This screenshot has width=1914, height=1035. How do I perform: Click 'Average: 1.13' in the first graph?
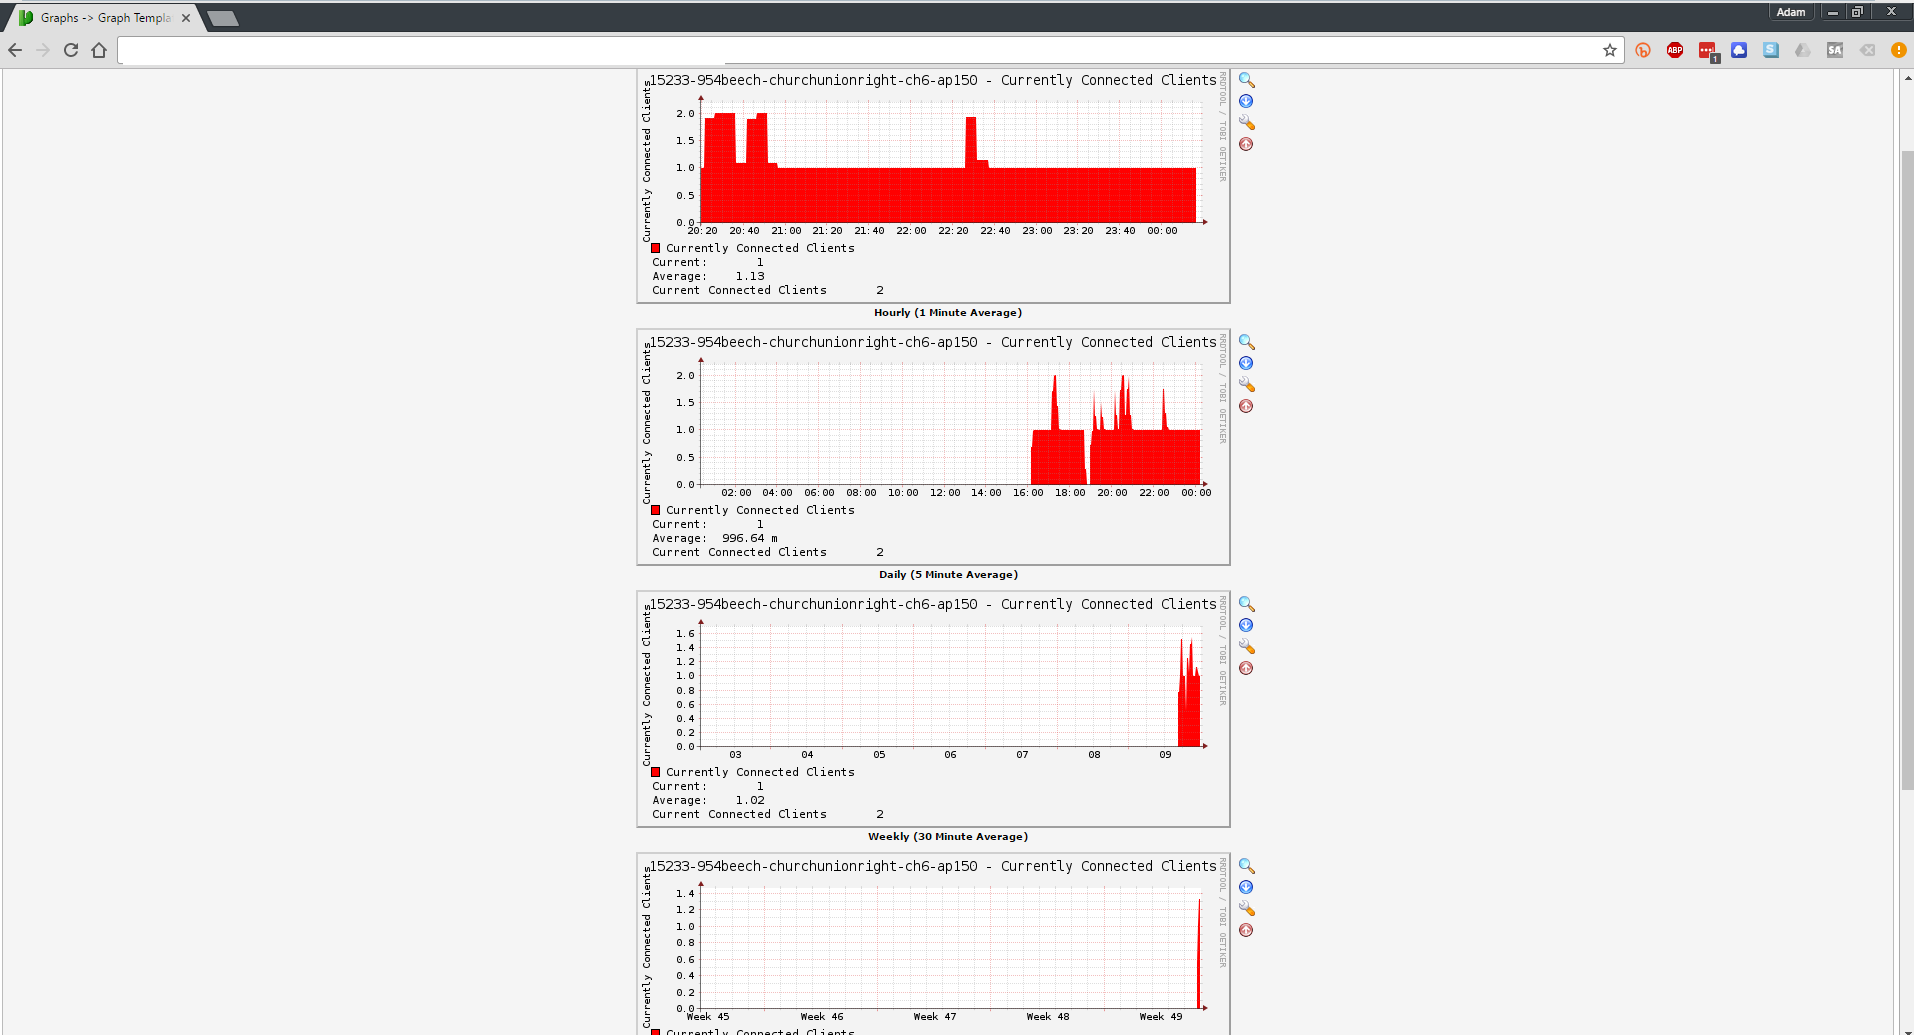[x=708, y=276]
